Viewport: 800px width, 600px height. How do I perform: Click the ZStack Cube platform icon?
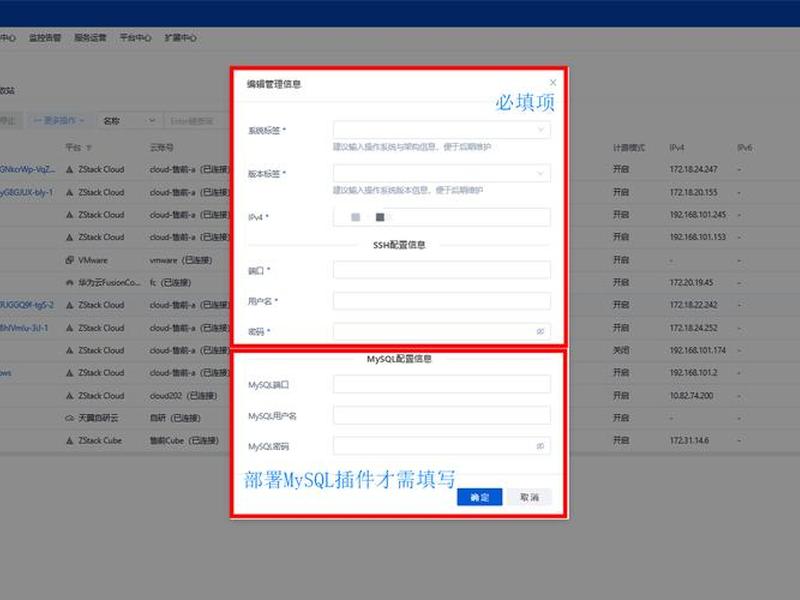pos(70,440)
